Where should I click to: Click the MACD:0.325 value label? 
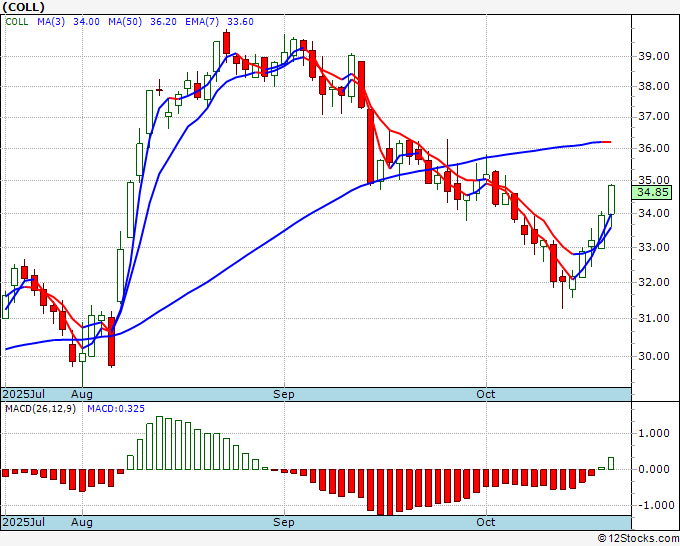(116, 409)
